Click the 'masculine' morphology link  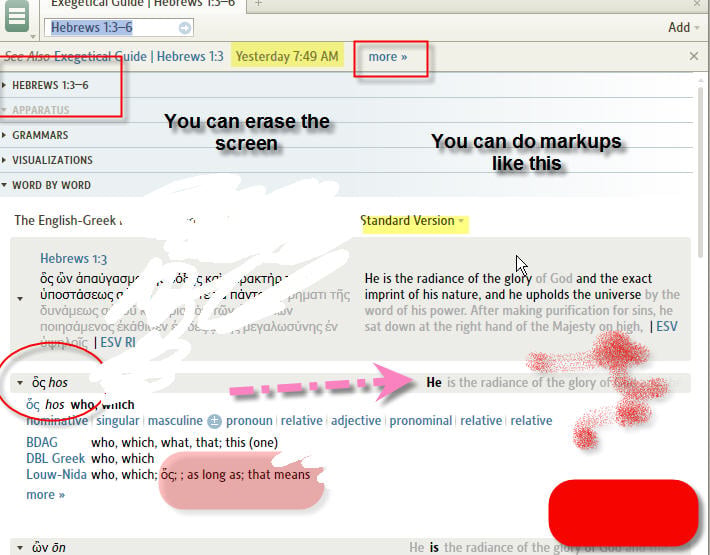coord(175,421)
